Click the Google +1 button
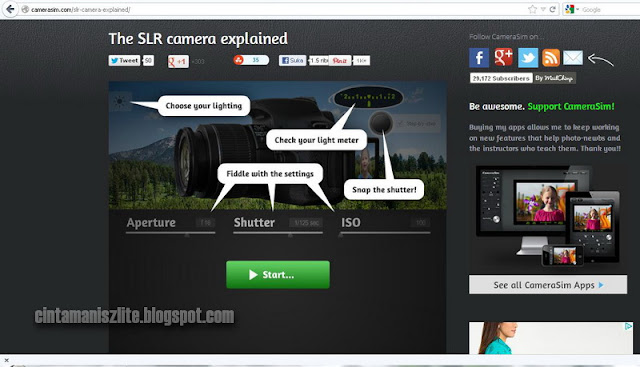Screen dimensions: 640x367 (x=178, y=61)
